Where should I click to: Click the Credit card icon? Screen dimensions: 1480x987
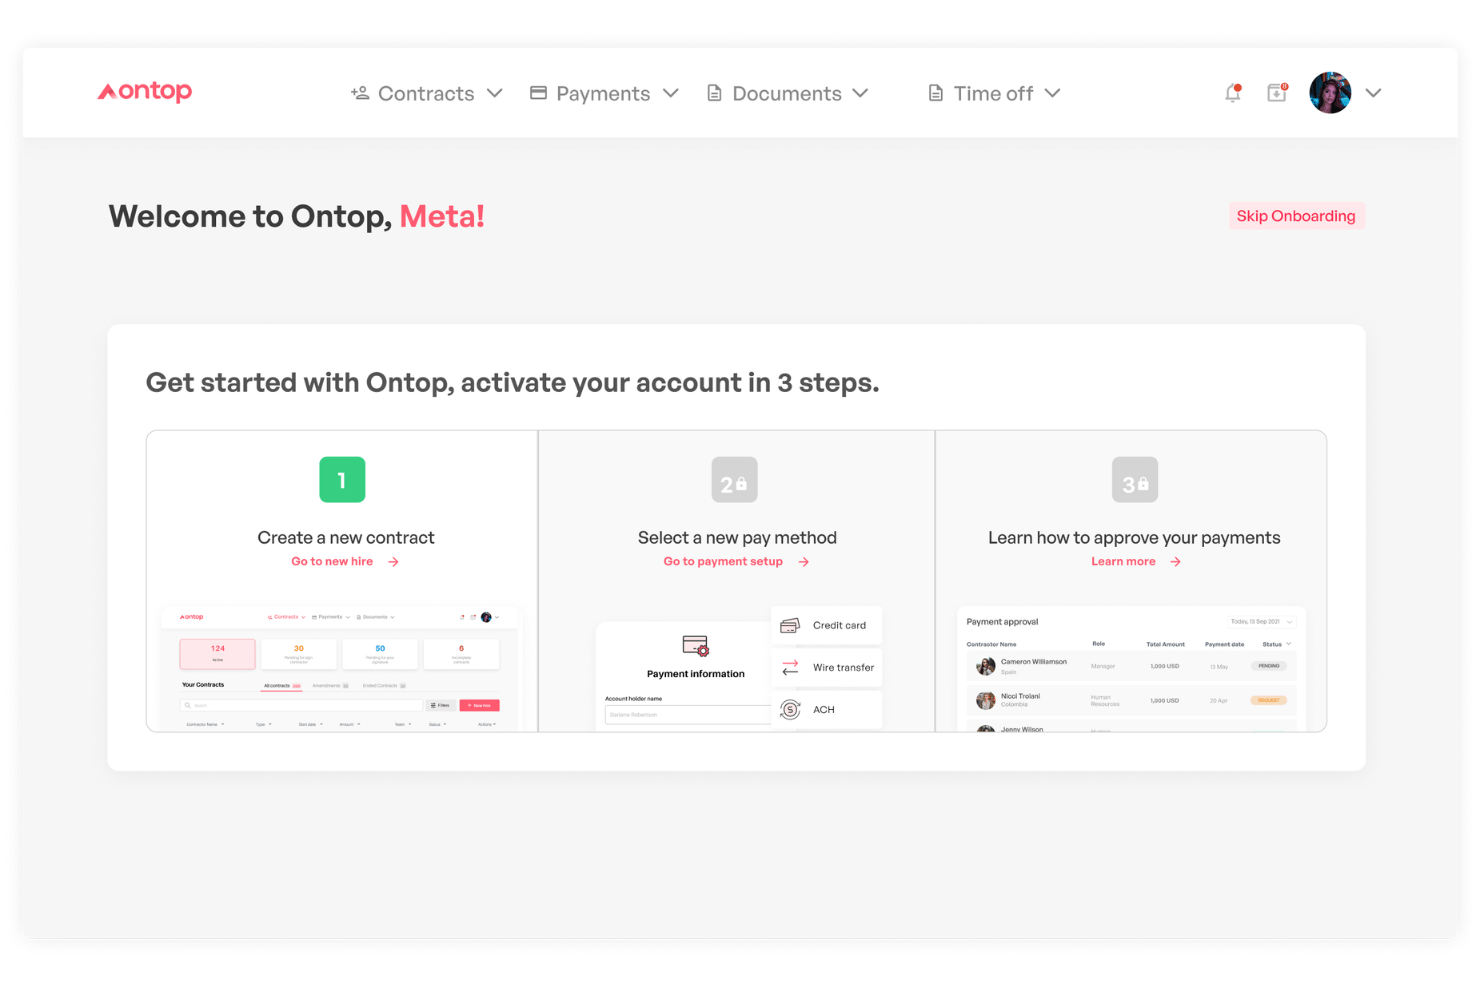pos(790,626)
